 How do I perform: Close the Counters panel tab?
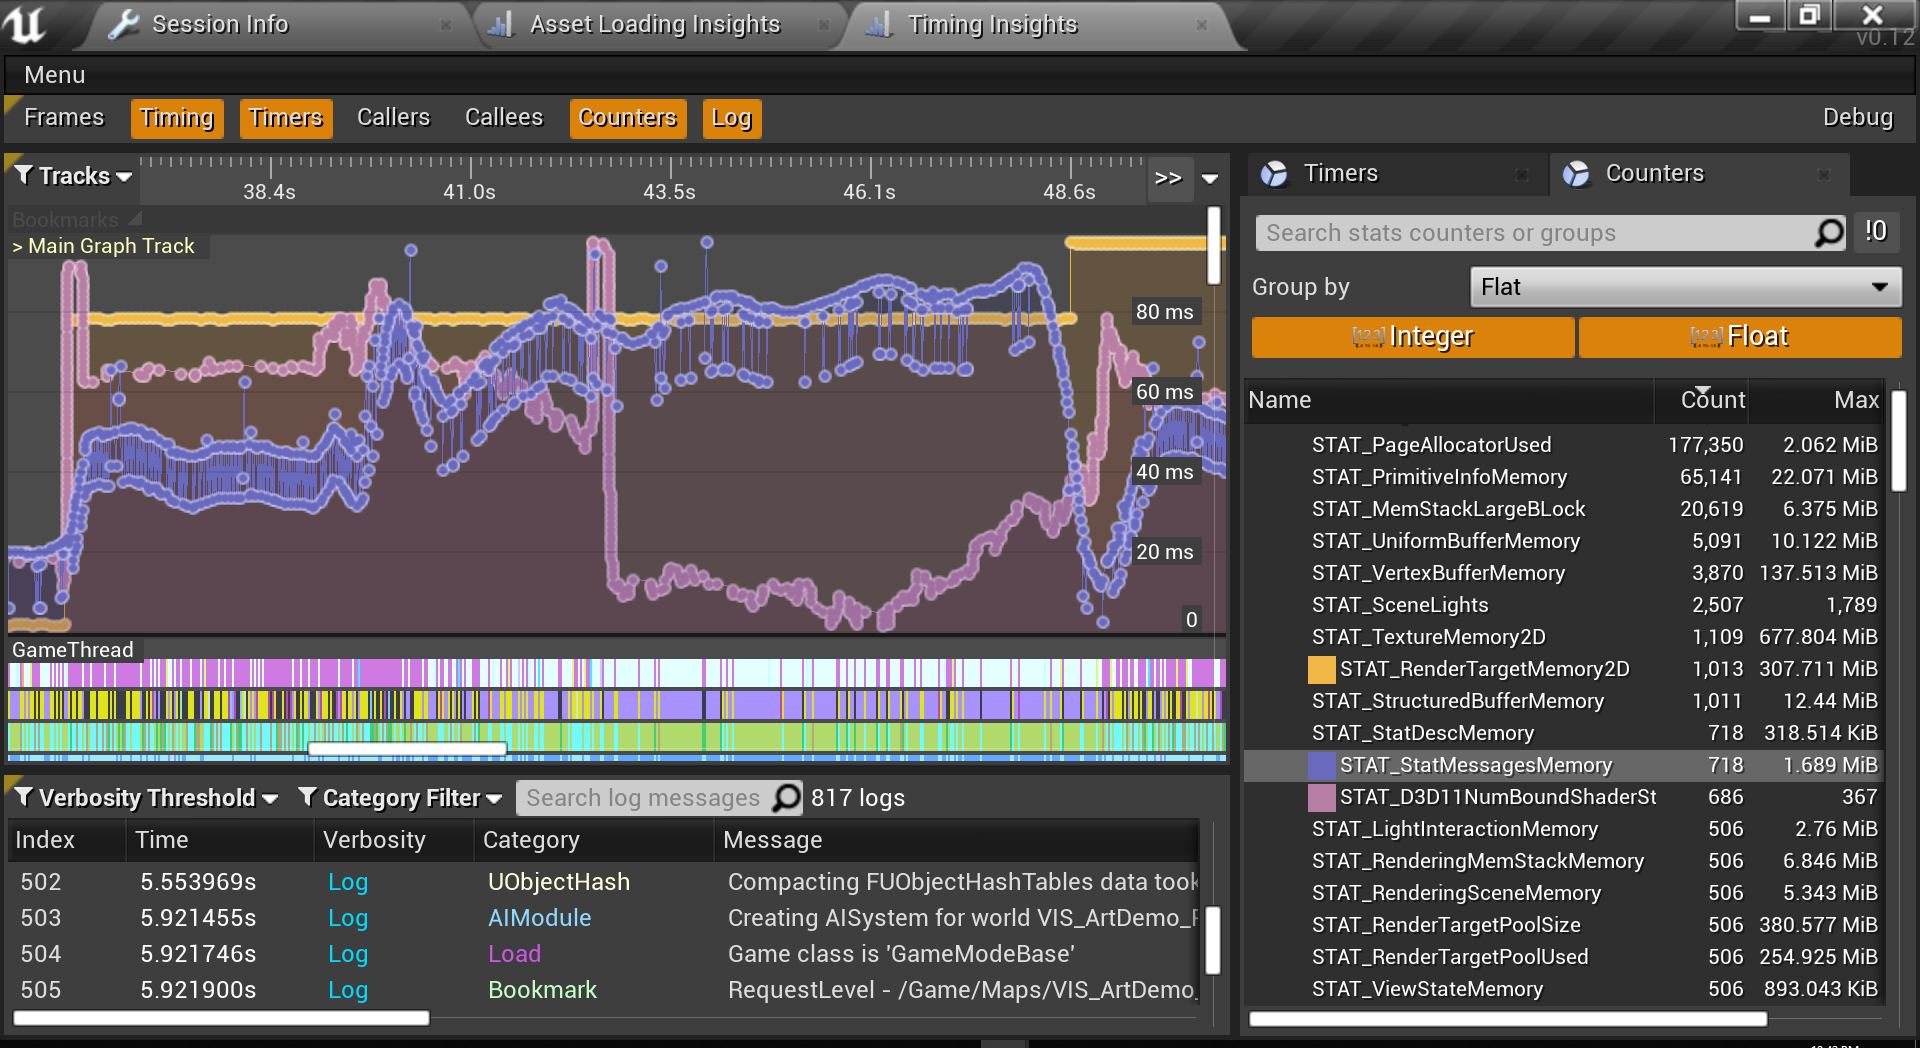[x=1824, y=175]
